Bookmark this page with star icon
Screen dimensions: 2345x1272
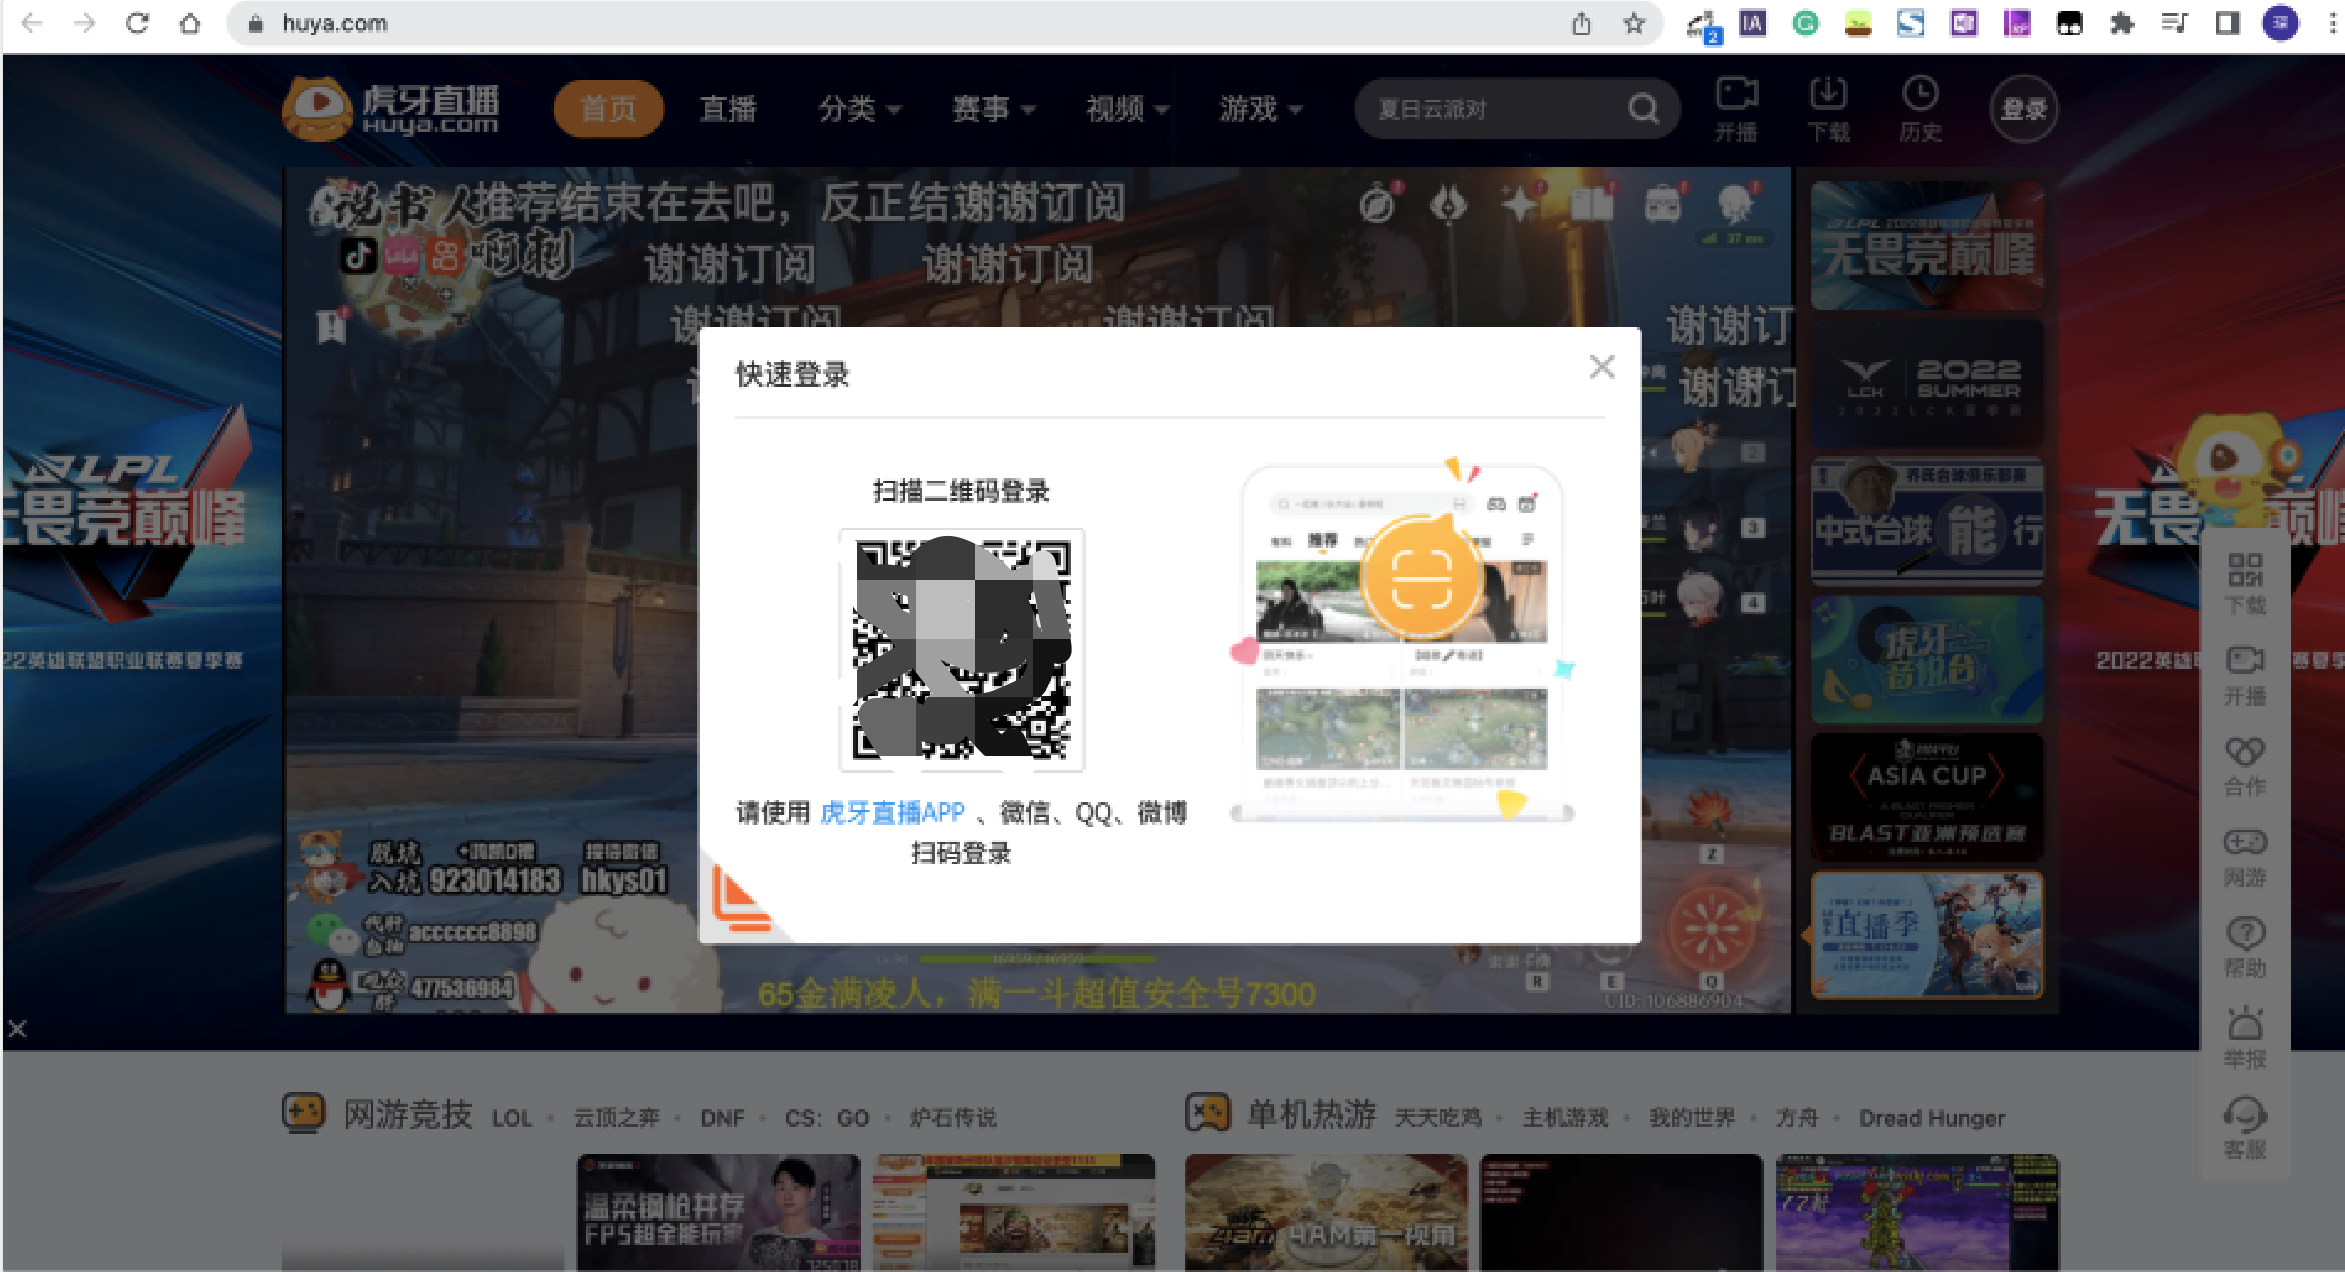point(1634,23)
